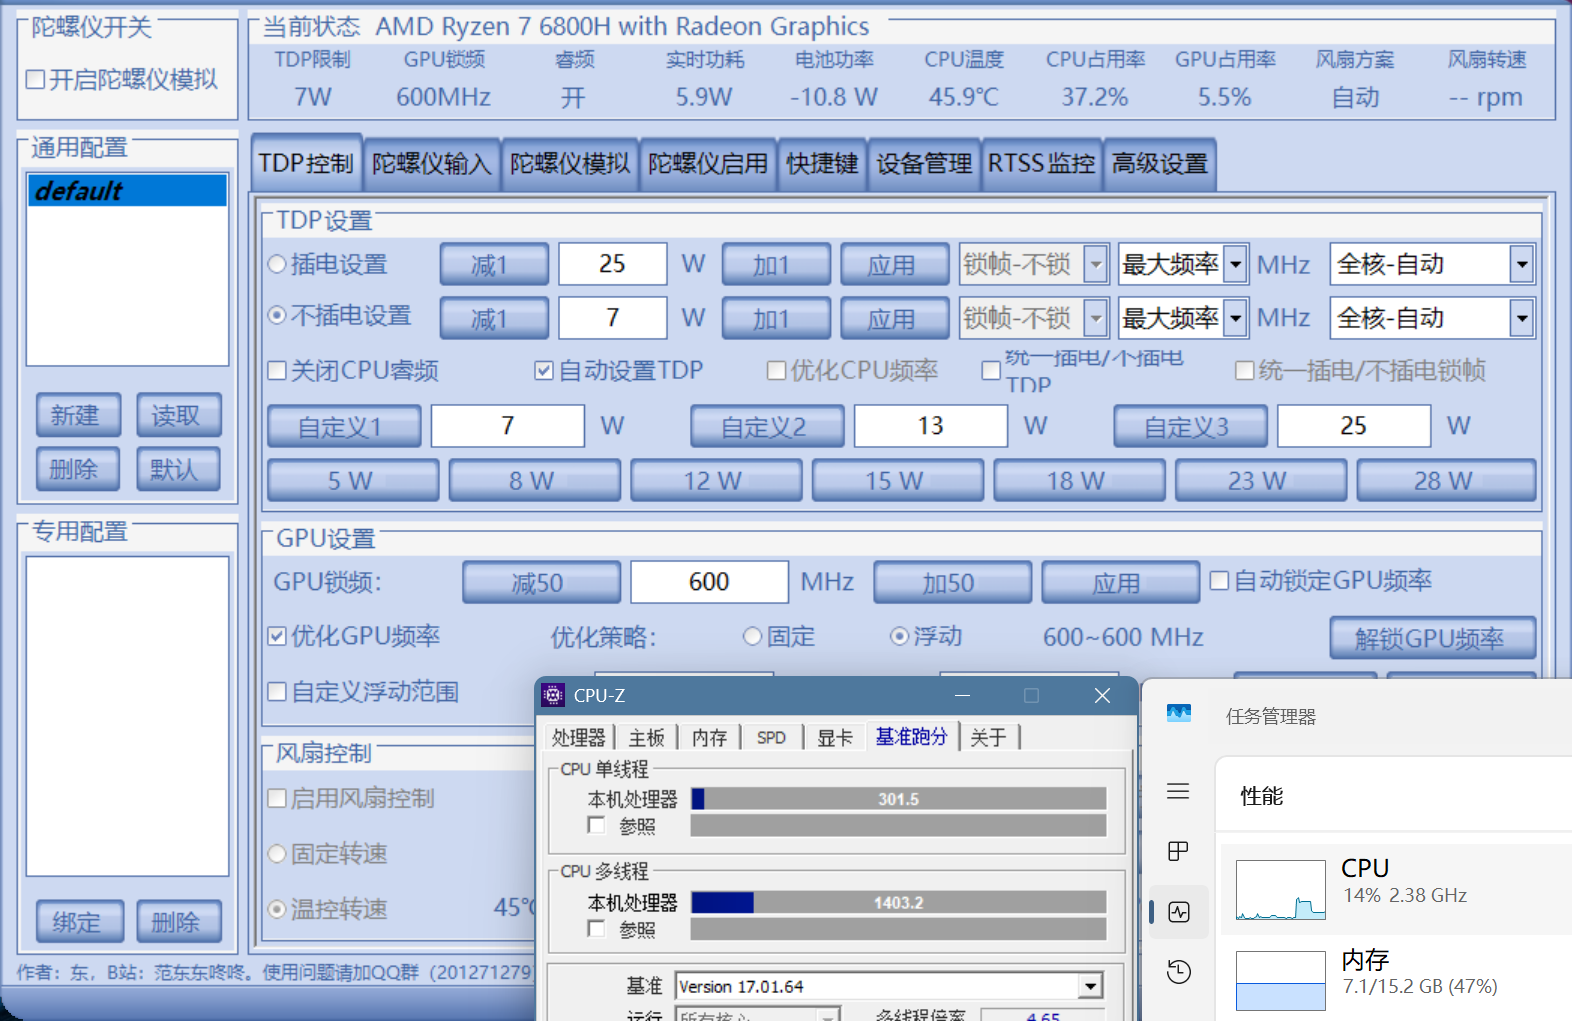This screenshot has width=1572, height=1021.
Task: Select the 不插电设置 radio button
Action: (278, 315)
